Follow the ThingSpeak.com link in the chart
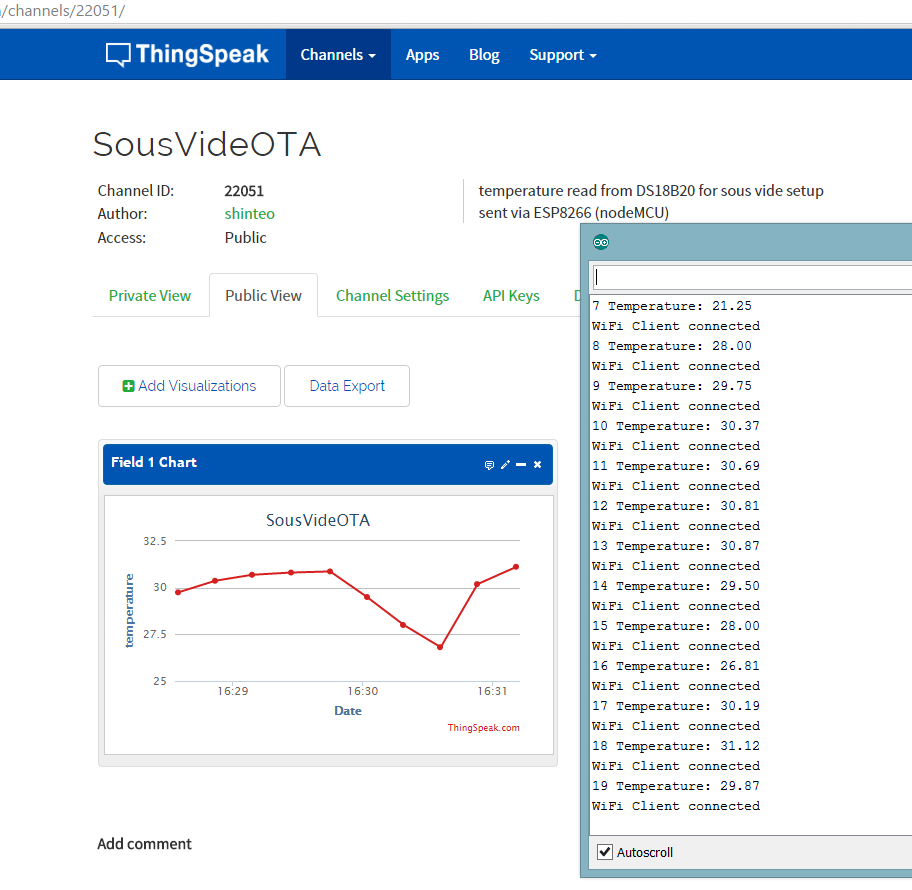The width and height of the screenshot is (912, 890). (x=483, y=727)
